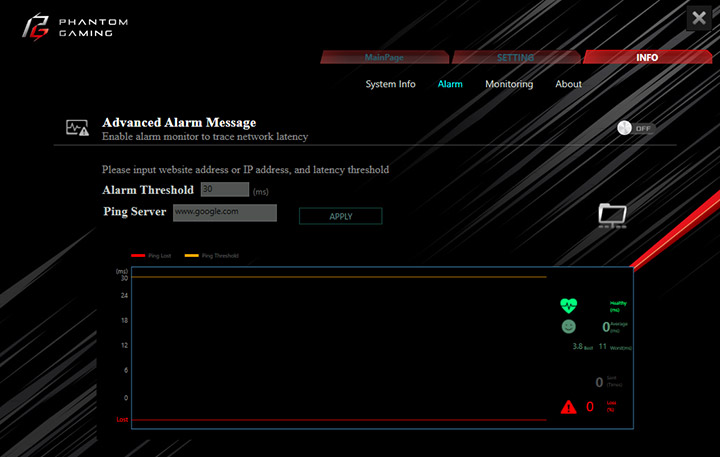Open the System Info sub-tab
Viewport: 720px width, 457px height.
pyautogui.click(x=390, y=84)
